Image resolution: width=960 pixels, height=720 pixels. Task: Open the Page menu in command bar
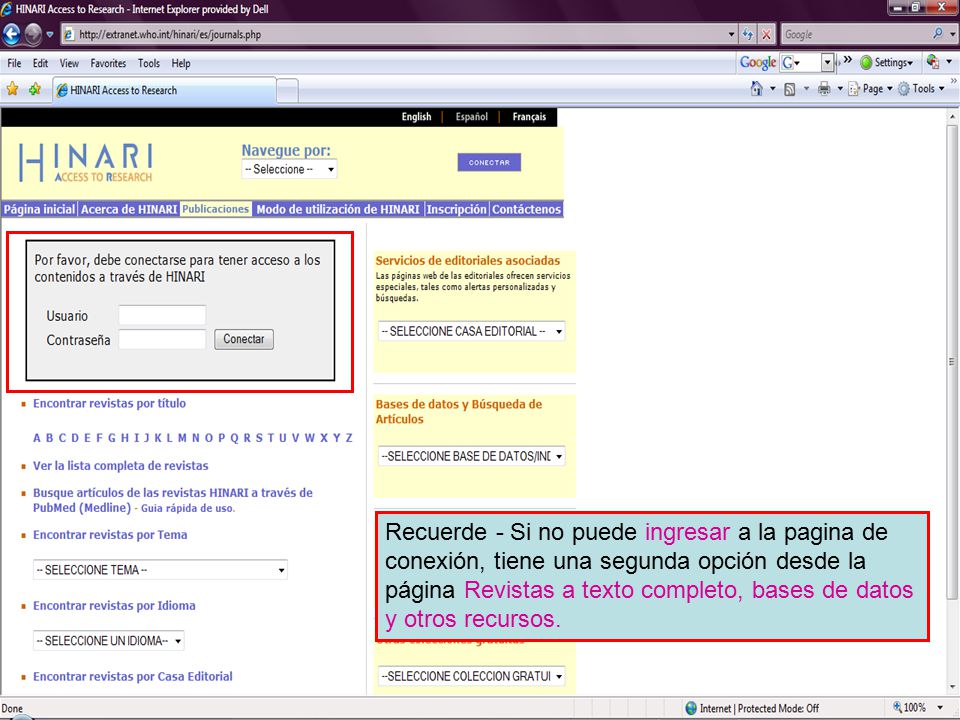point(871,89)
